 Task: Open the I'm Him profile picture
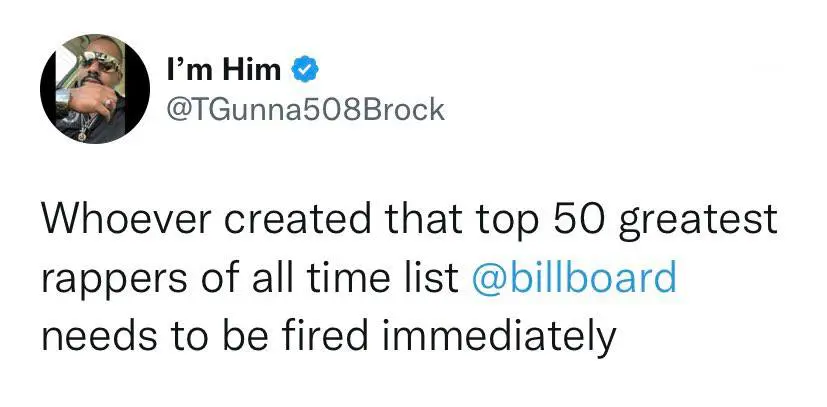[87, 88]
